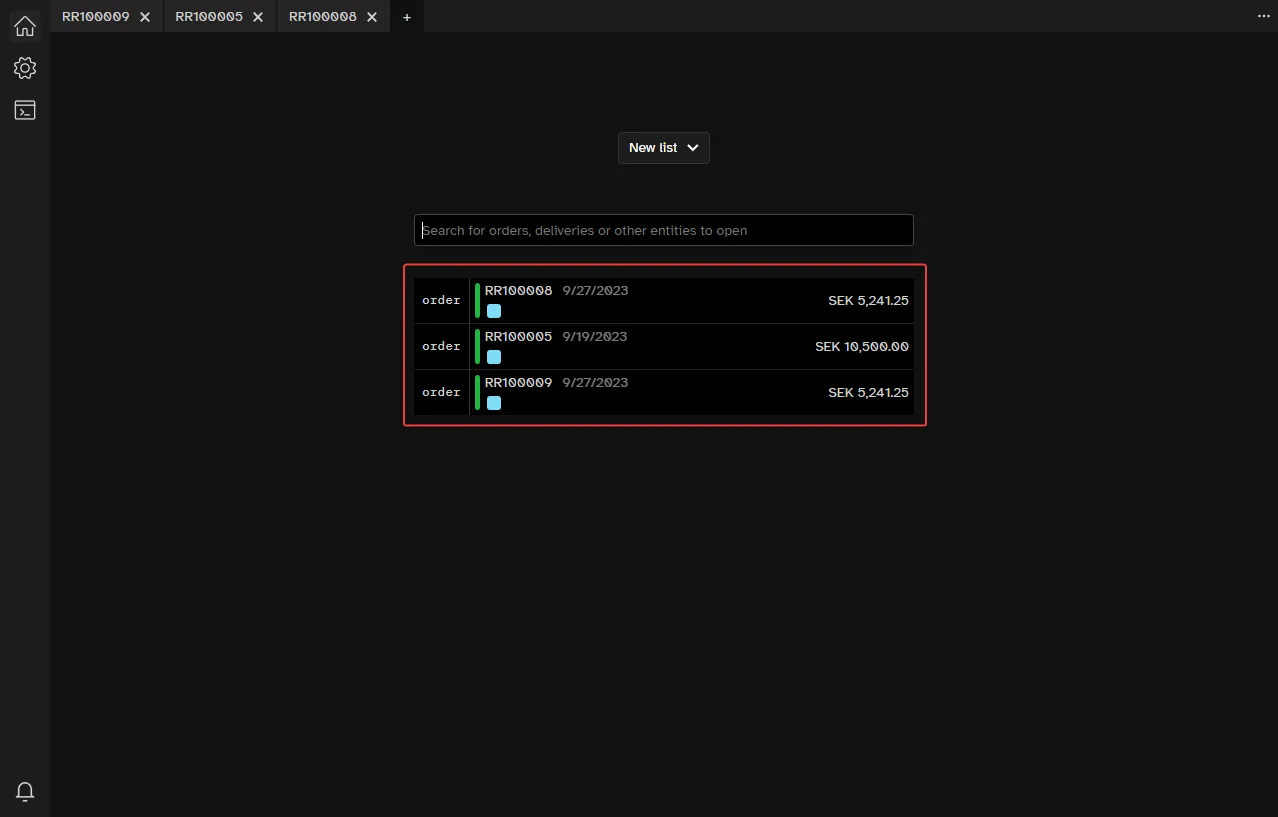This screenshot has height=817, width=1278.
Task: Open the terminal console panel icon
Action: (24, 110)
